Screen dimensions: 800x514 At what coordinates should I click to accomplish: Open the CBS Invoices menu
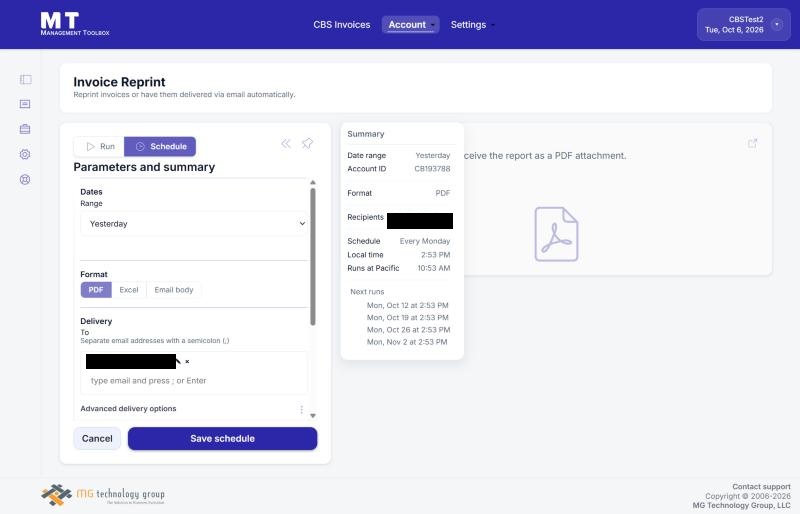342,25
